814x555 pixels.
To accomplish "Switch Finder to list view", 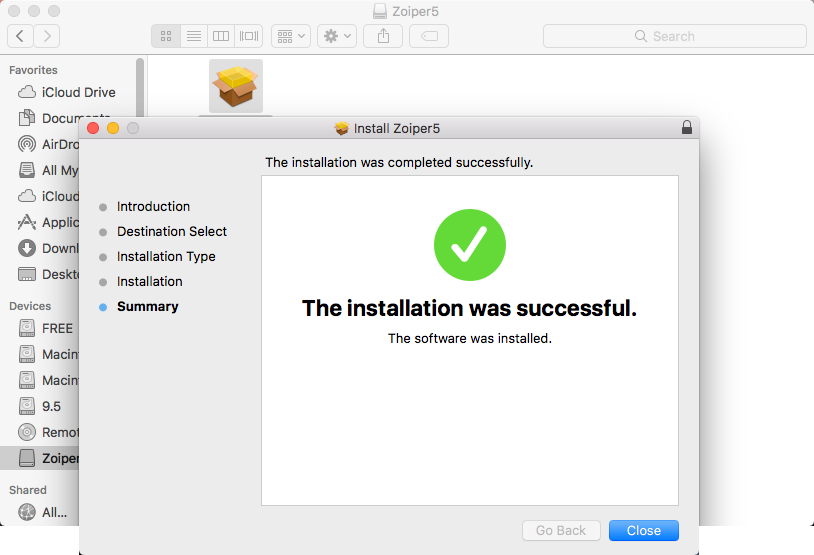I will click(x=194, y=36).
